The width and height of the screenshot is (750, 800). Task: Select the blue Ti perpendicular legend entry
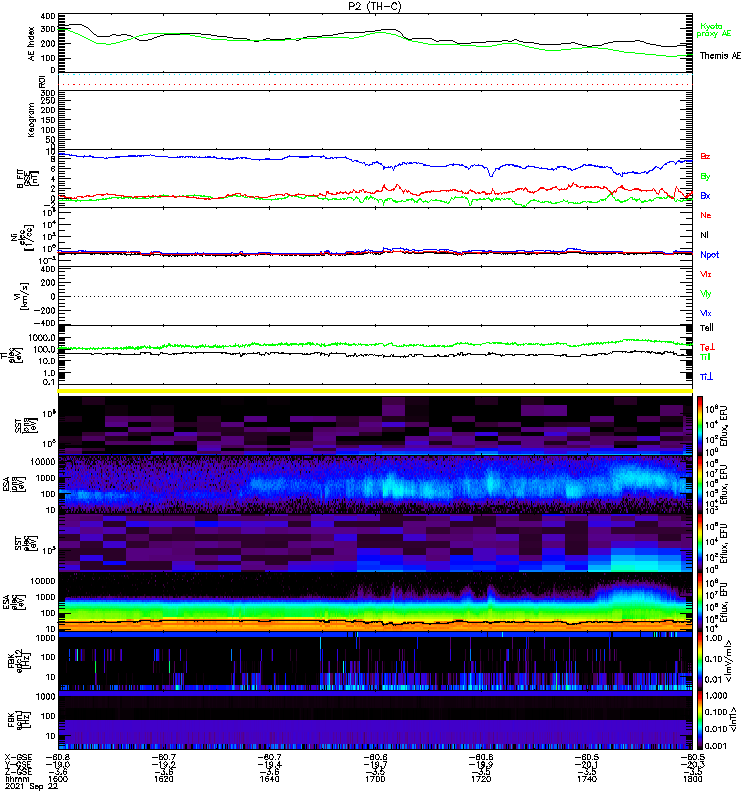[x=706, y=377]
